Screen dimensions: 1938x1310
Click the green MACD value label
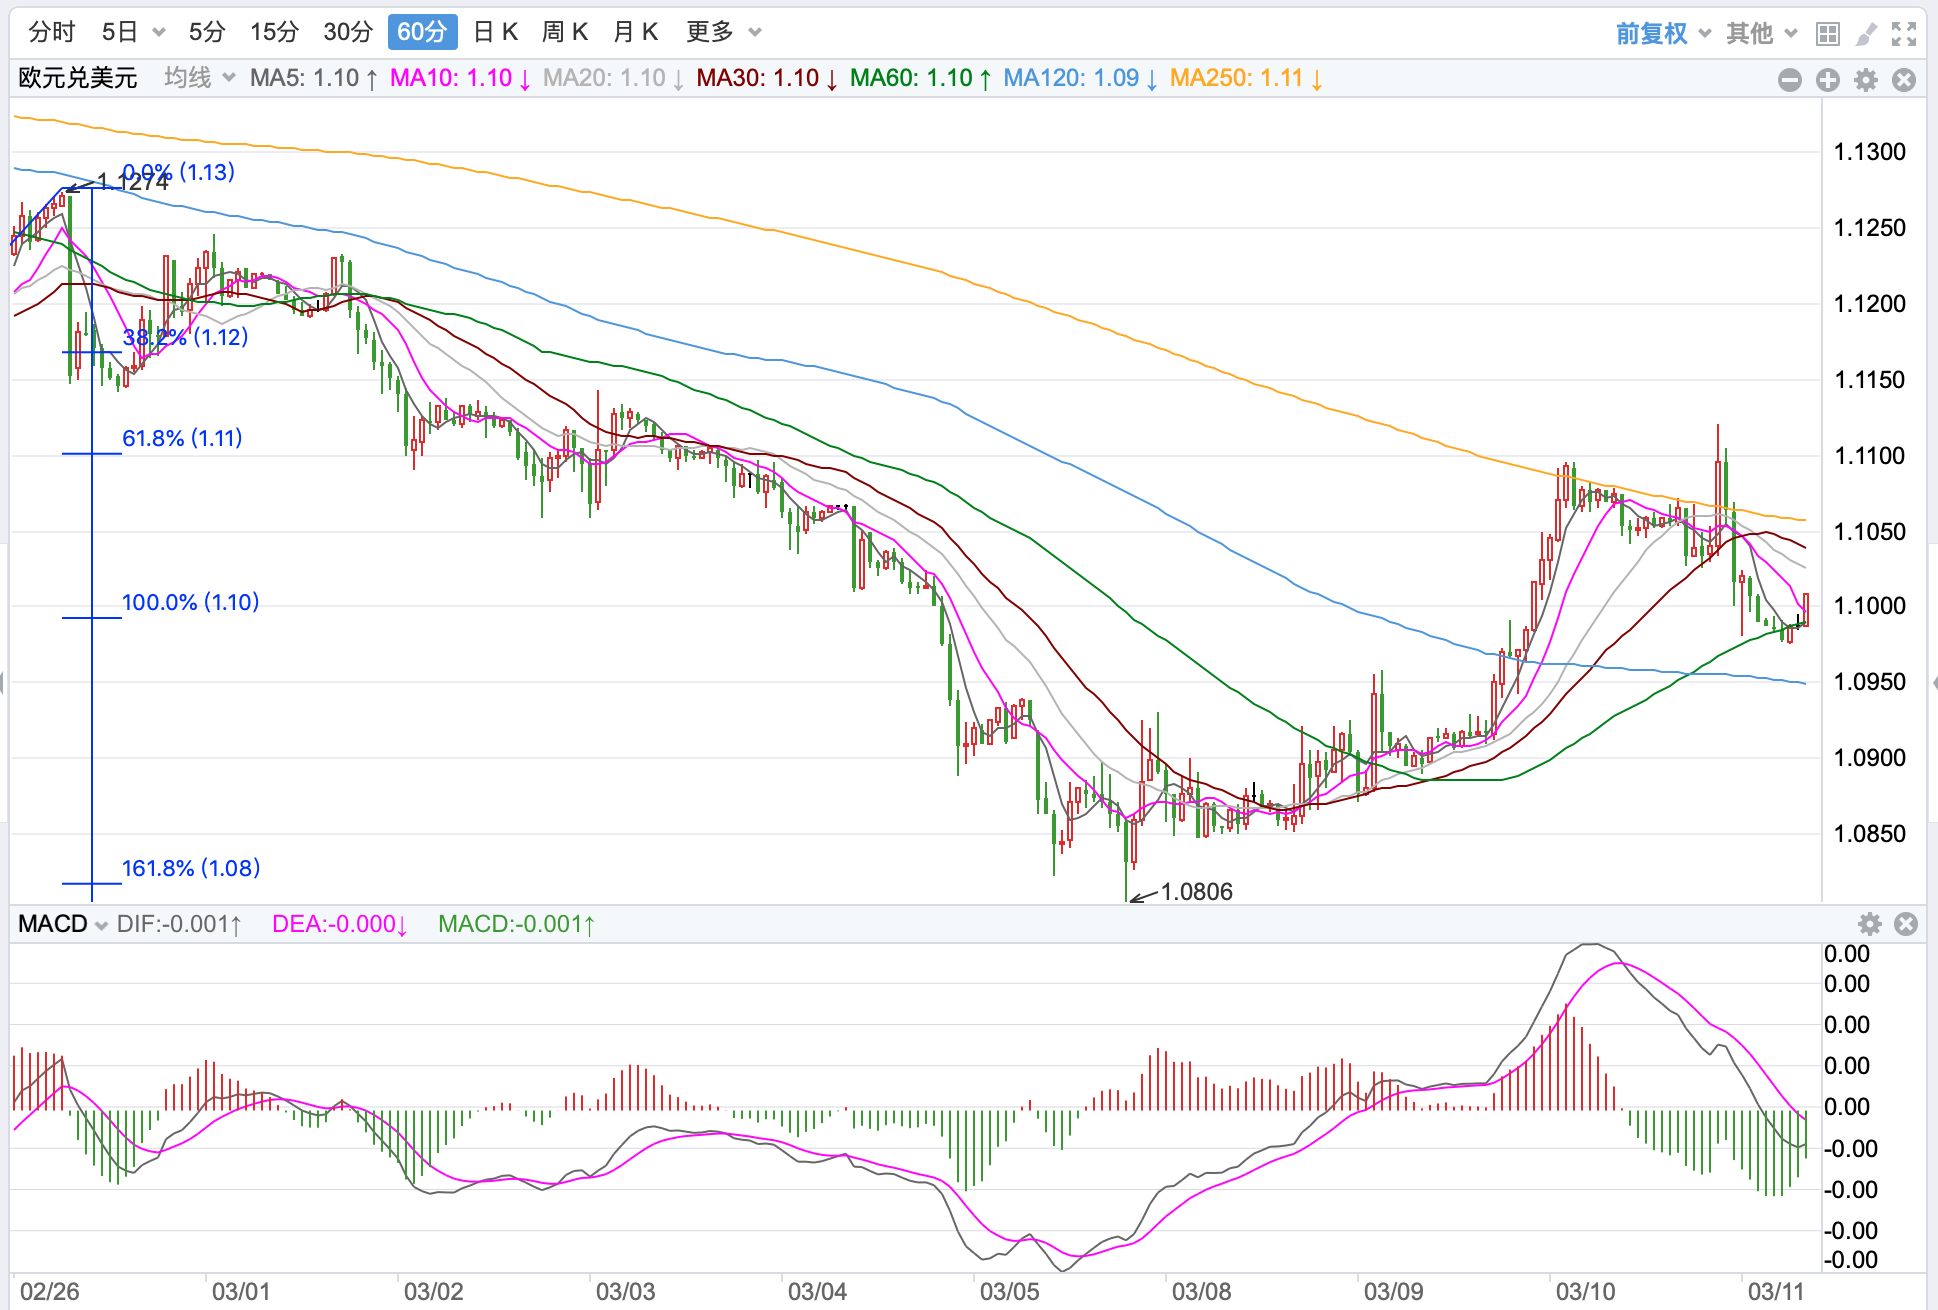point(516,924)
